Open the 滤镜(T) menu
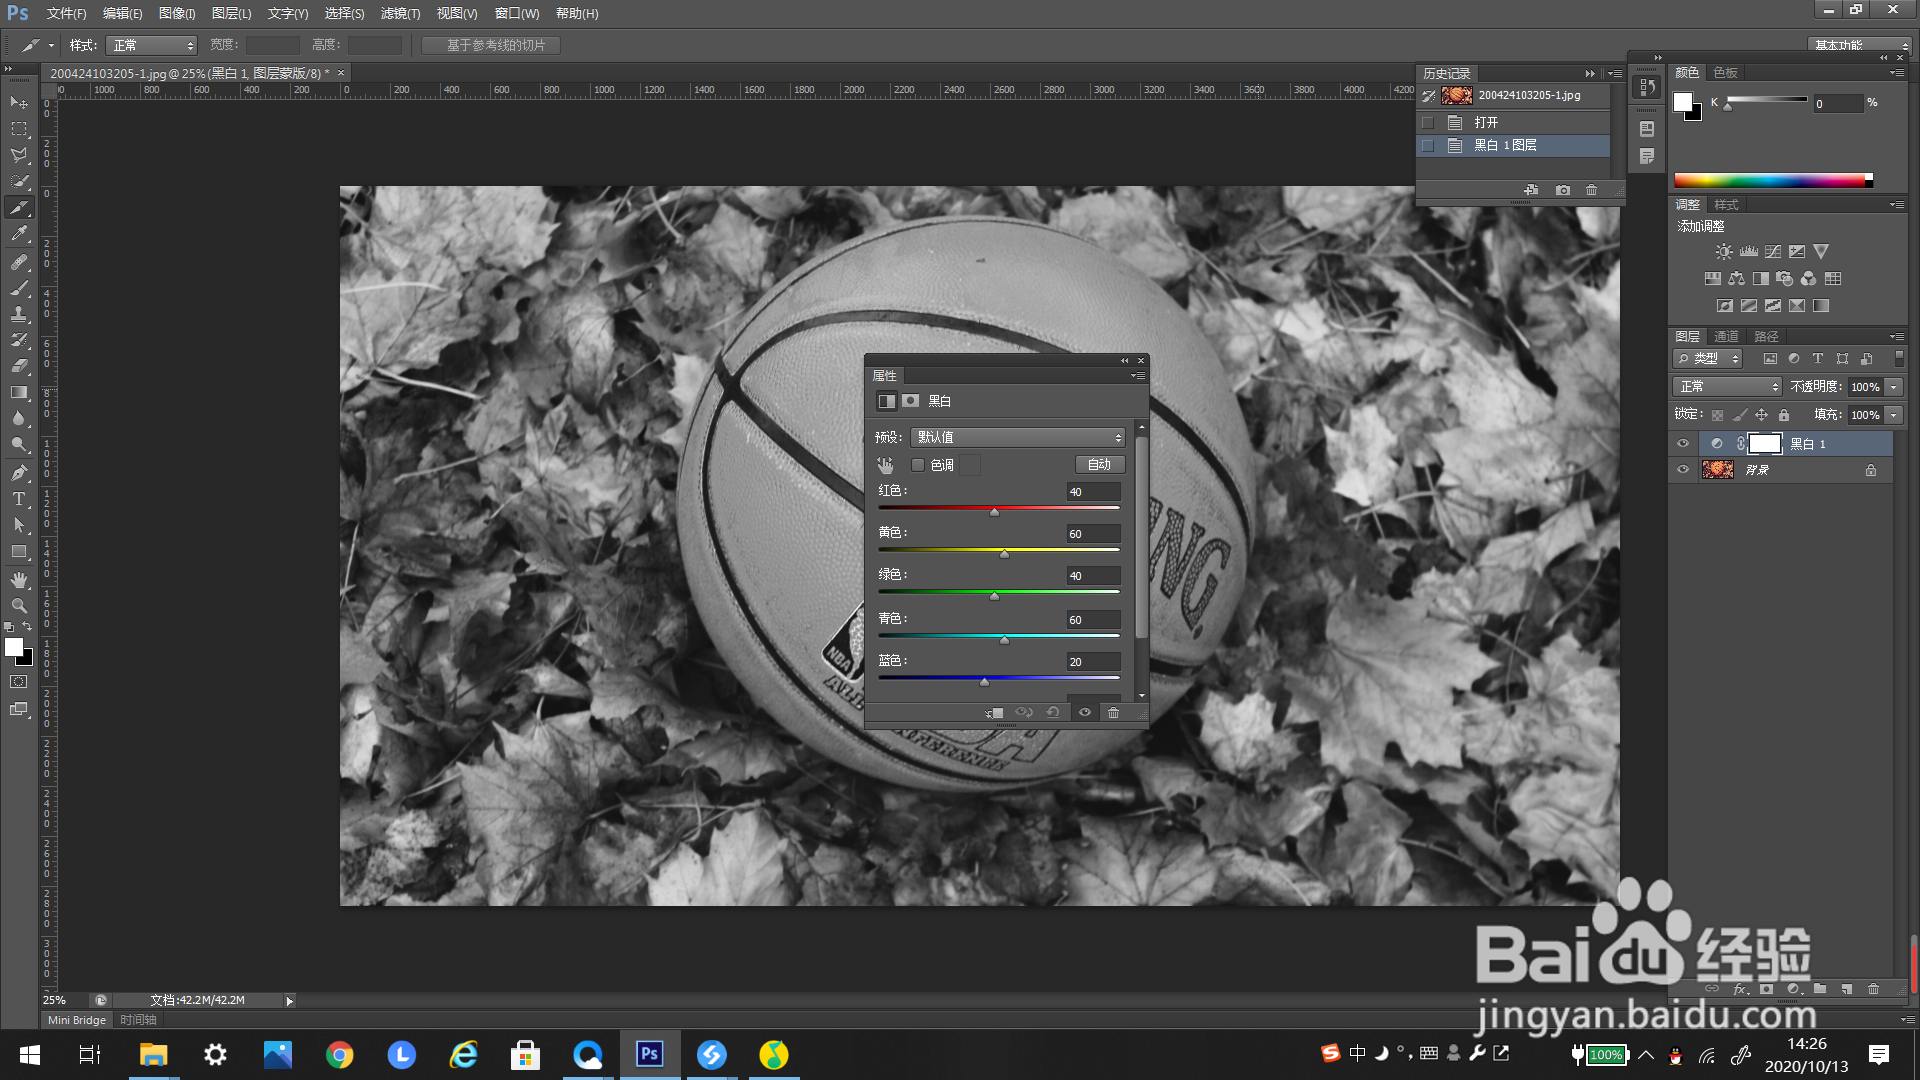This screenshot has height=1080, width=1920. coord(400,13)
